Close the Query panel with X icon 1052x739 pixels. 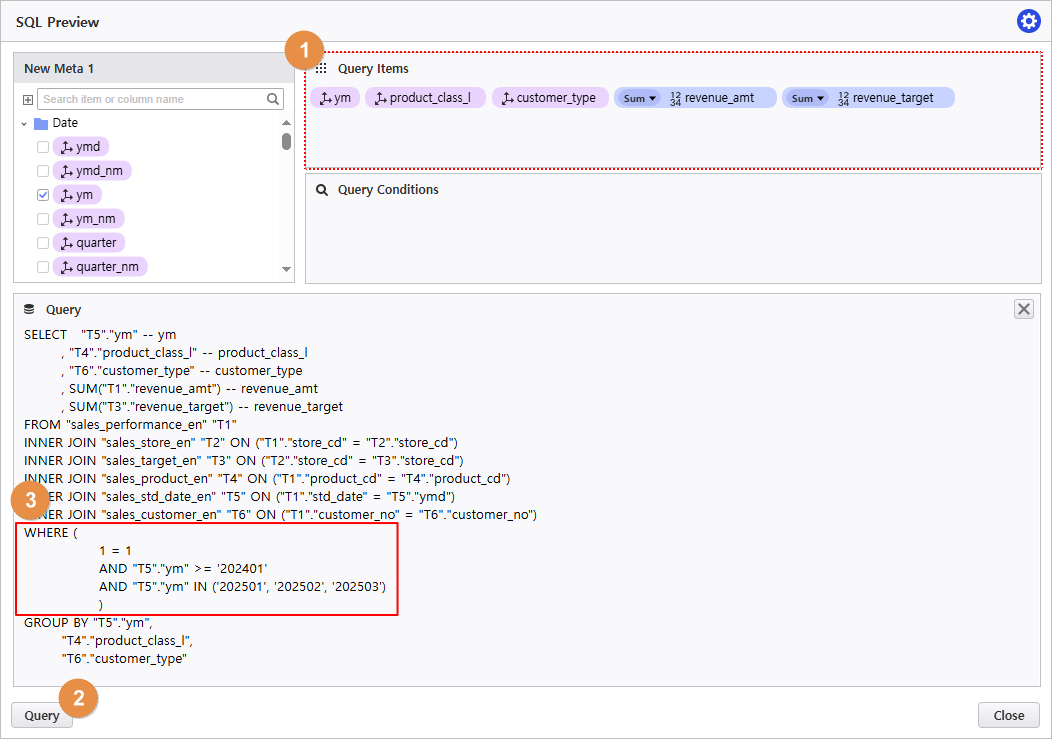pyautogui.click(x=1024, y=309)
